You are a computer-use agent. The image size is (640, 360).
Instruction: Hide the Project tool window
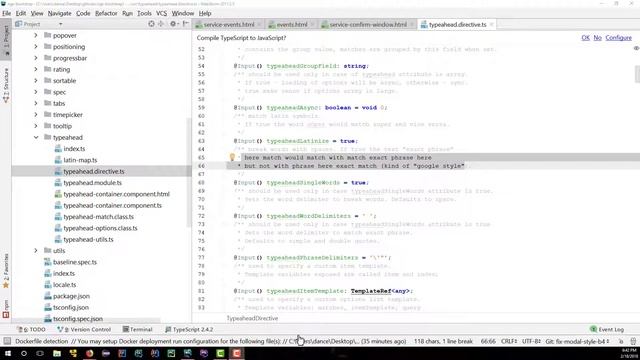[x=185, y=24]
